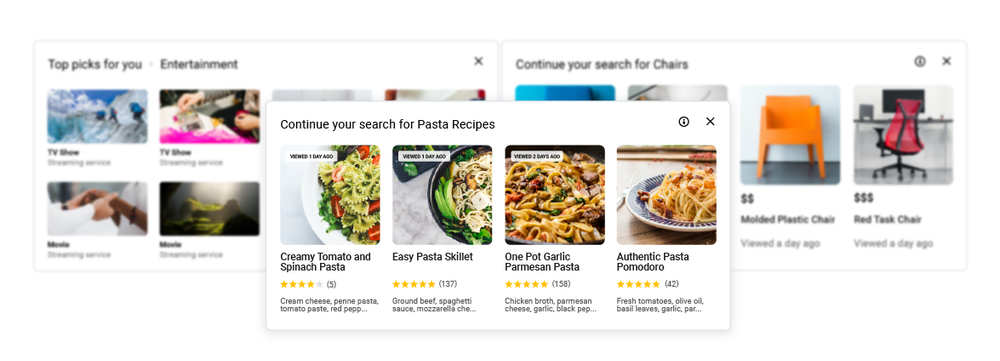This screenshot has width=1000, height=361.
Task: Open One Pot Garlic Parmesan Pasta image
Action: point(555,195)
